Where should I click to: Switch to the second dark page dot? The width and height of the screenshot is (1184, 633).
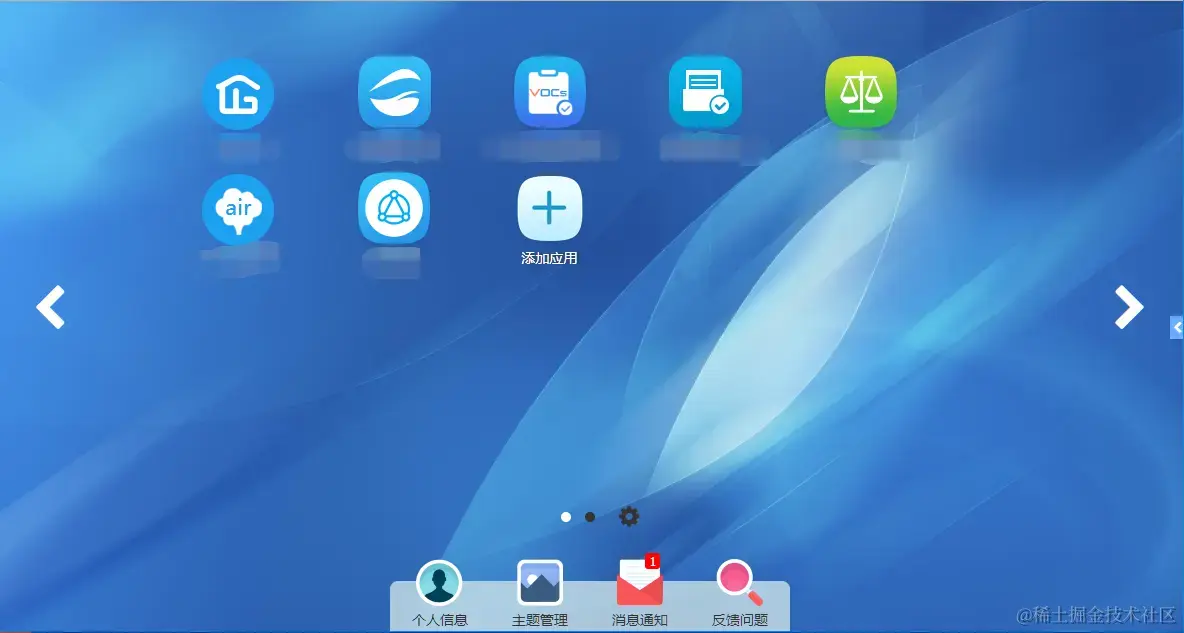[590, 517]
